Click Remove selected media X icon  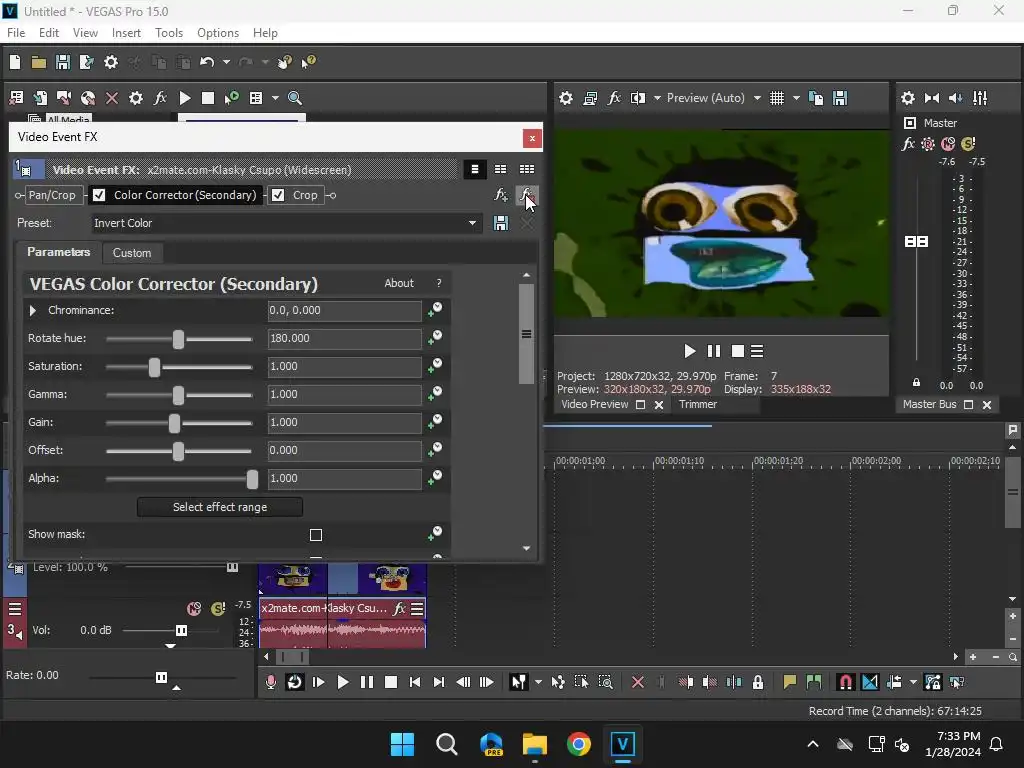(112, 98)
